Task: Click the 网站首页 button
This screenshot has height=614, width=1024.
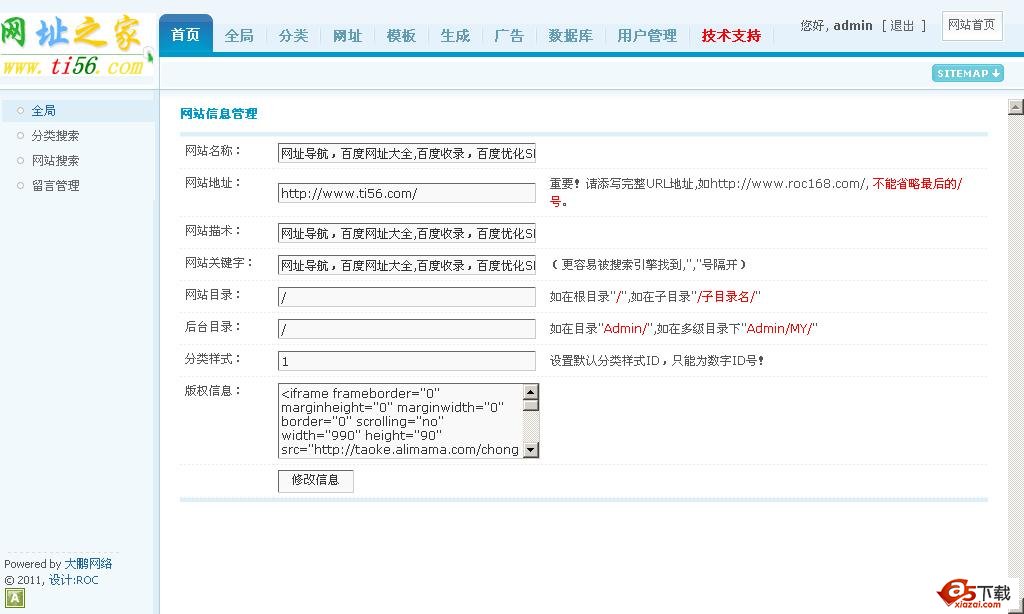Action: pyautogui.click(x=972, y=25)
